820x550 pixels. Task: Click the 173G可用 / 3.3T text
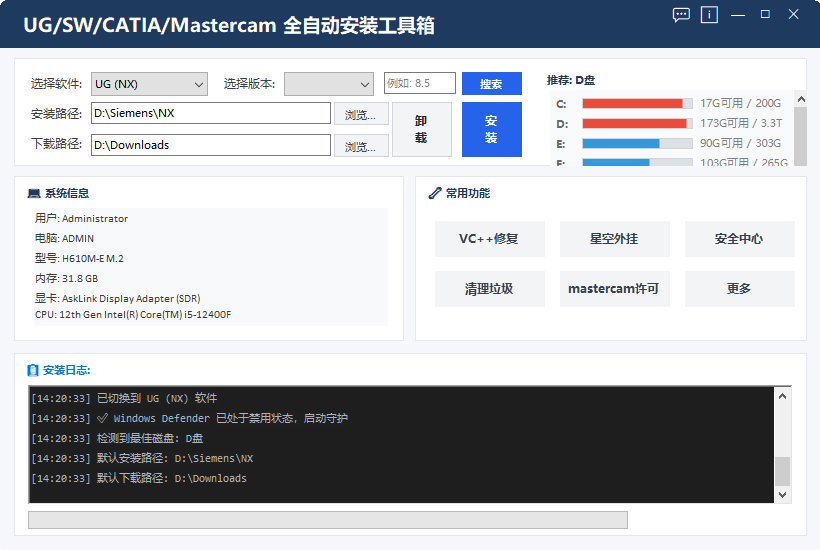click(741, 123)
